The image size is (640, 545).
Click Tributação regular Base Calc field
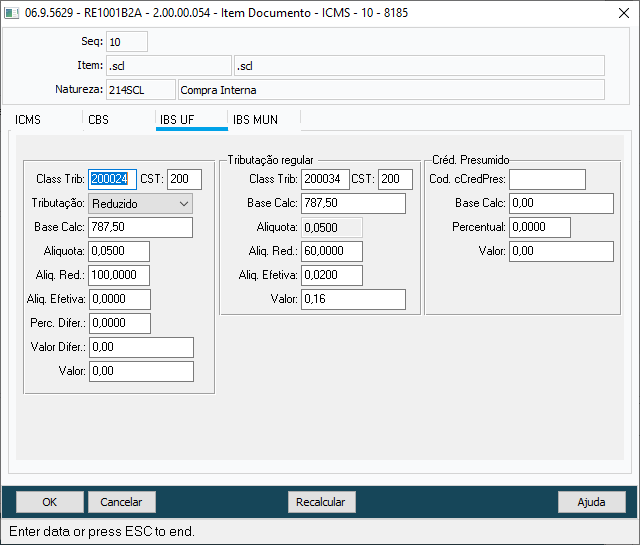coord(353,203)
